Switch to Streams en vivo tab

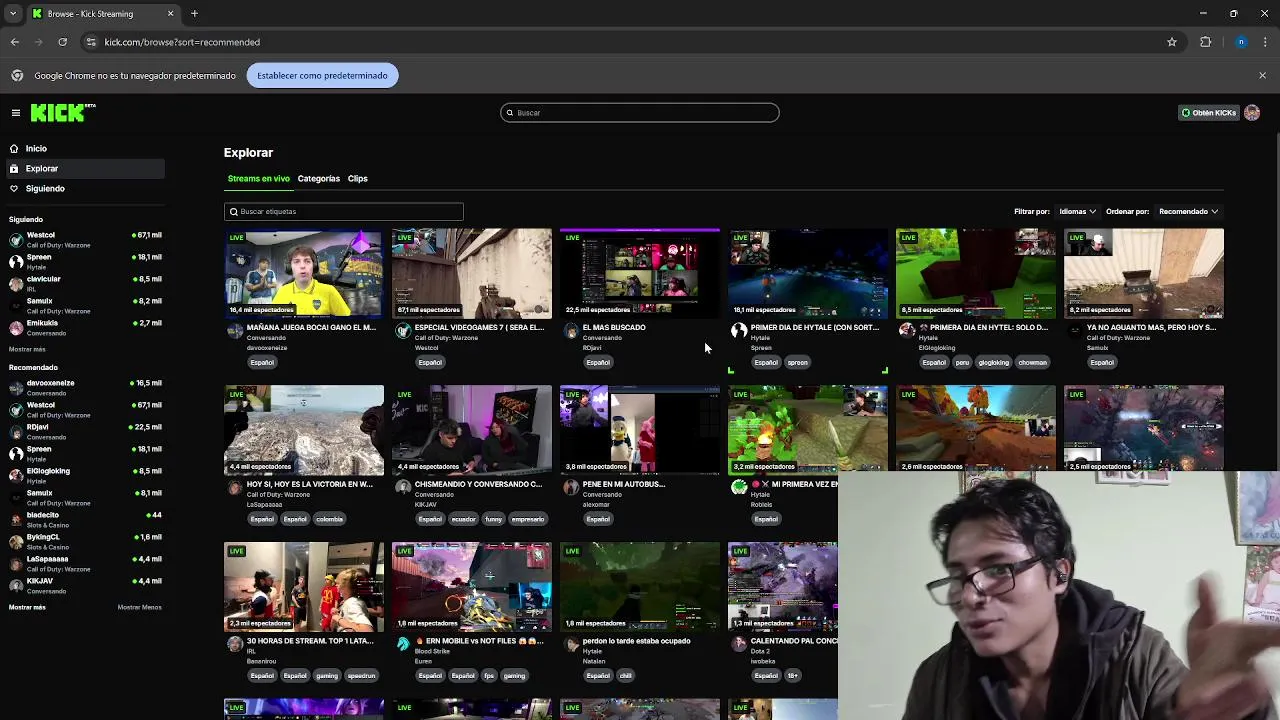(x=258, y=179)
